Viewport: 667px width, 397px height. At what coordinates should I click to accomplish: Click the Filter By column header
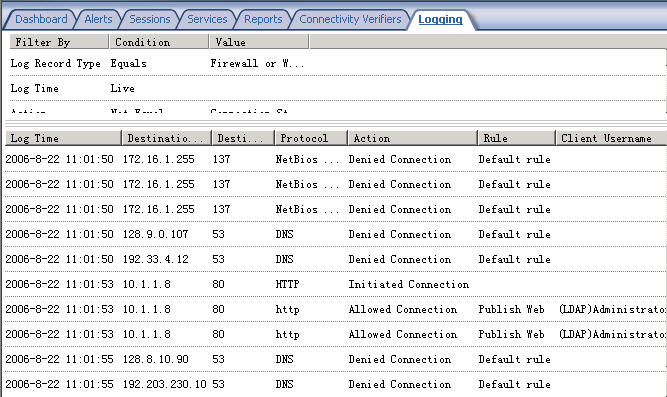(59, 42)
